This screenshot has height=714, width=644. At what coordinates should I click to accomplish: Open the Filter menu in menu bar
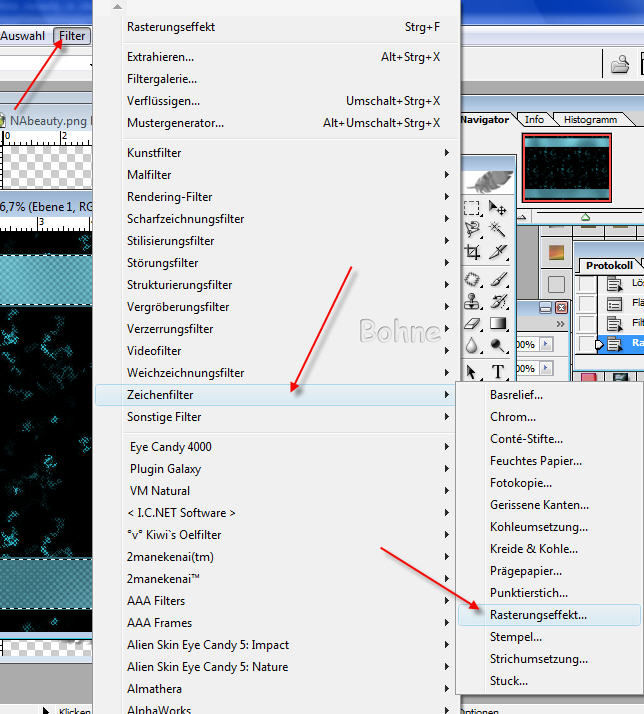point(72,36)
